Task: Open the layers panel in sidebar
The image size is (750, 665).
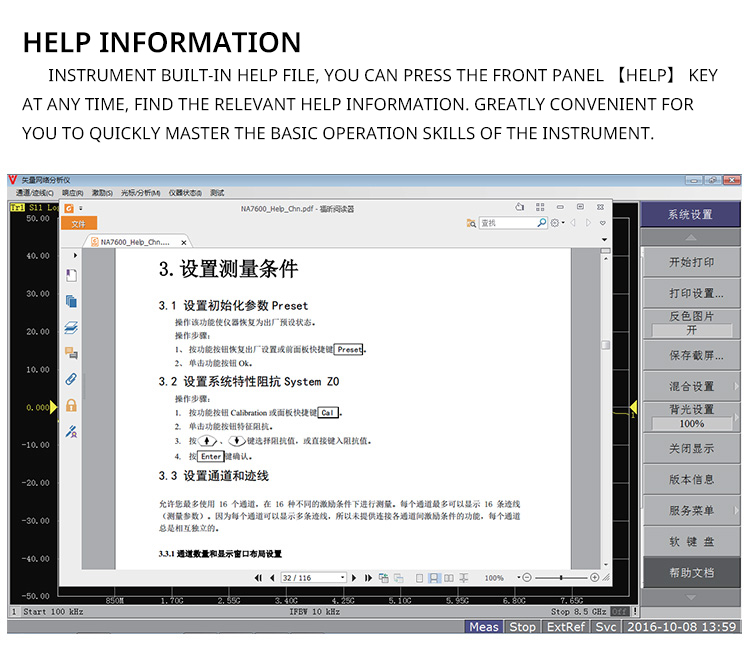Action: point(71,327)
